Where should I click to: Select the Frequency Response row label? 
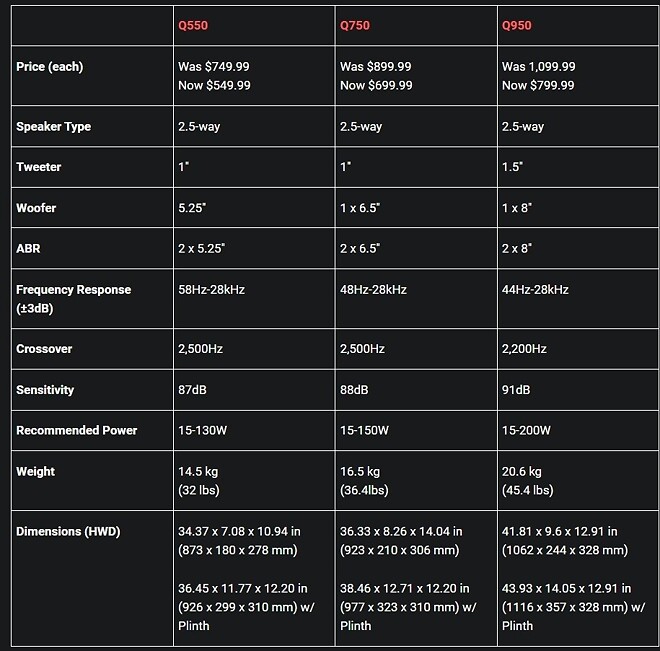click(x=74, y=299)
